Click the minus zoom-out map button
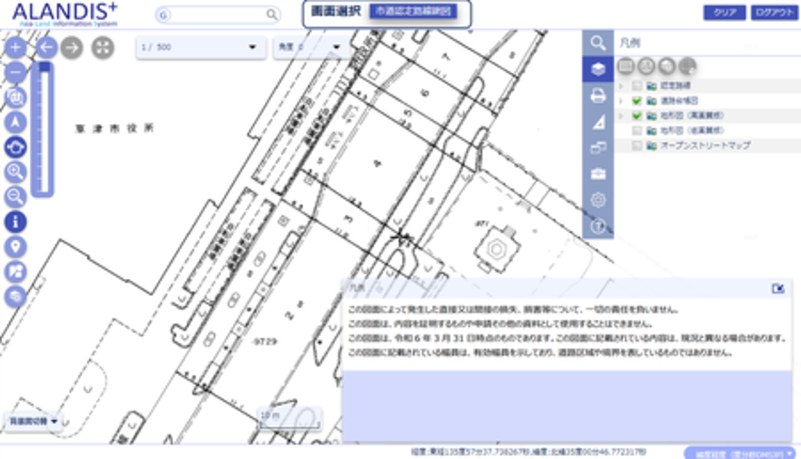This screenshot has height=459, width=801. [15, 73]
